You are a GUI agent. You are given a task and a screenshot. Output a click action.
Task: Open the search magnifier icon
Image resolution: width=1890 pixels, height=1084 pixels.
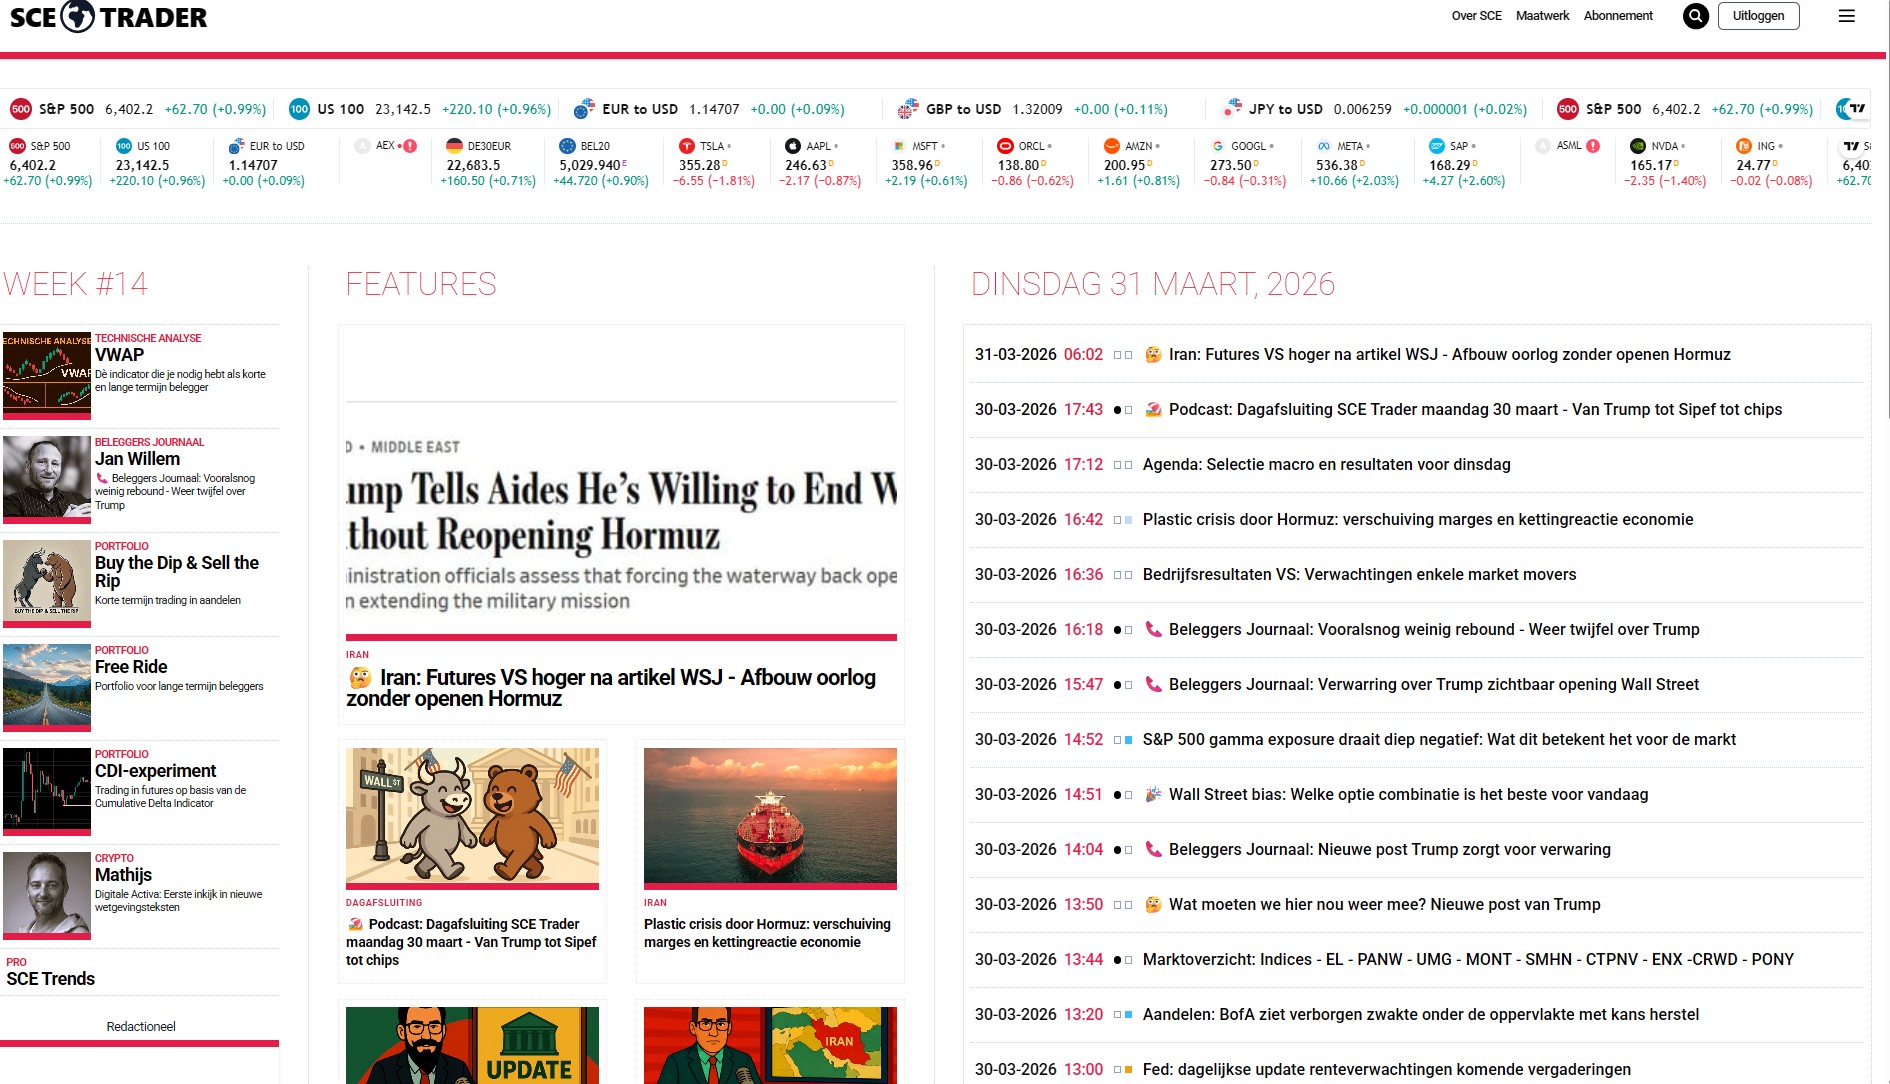1695,16
